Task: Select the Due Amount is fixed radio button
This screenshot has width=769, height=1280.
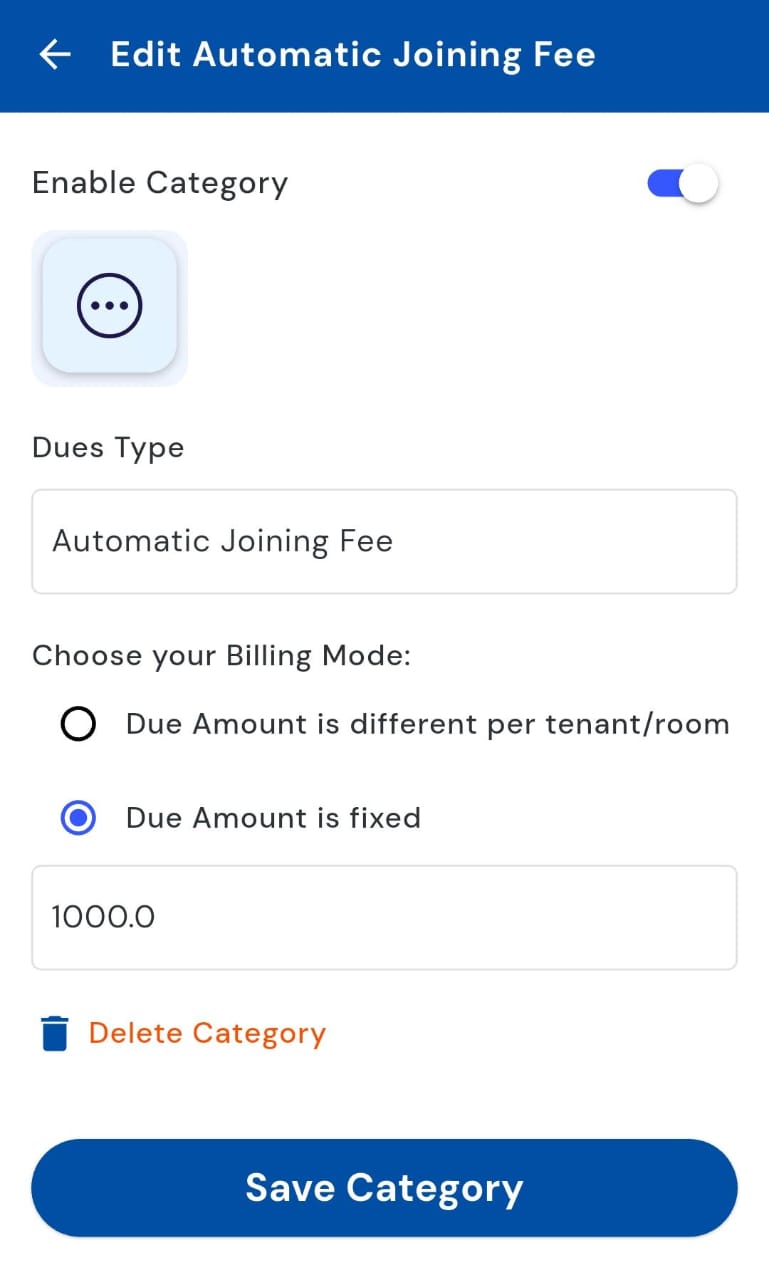Action: pos(78,818)
